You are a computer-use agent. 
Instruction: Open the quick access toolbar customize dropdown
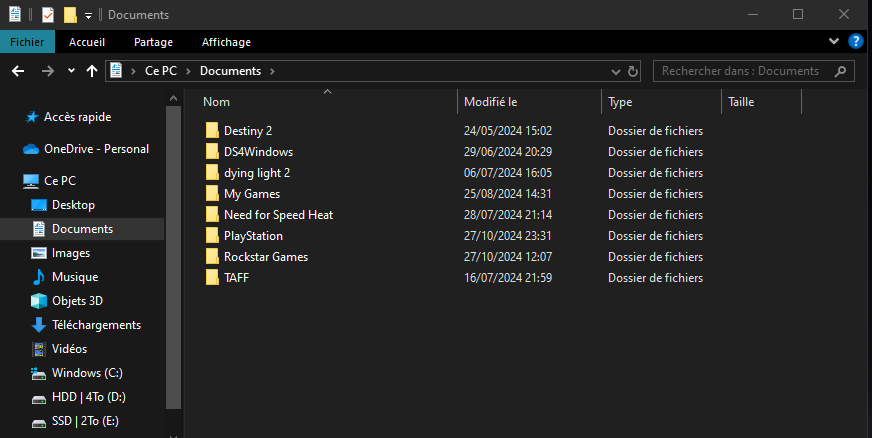(x=88, y=16)
